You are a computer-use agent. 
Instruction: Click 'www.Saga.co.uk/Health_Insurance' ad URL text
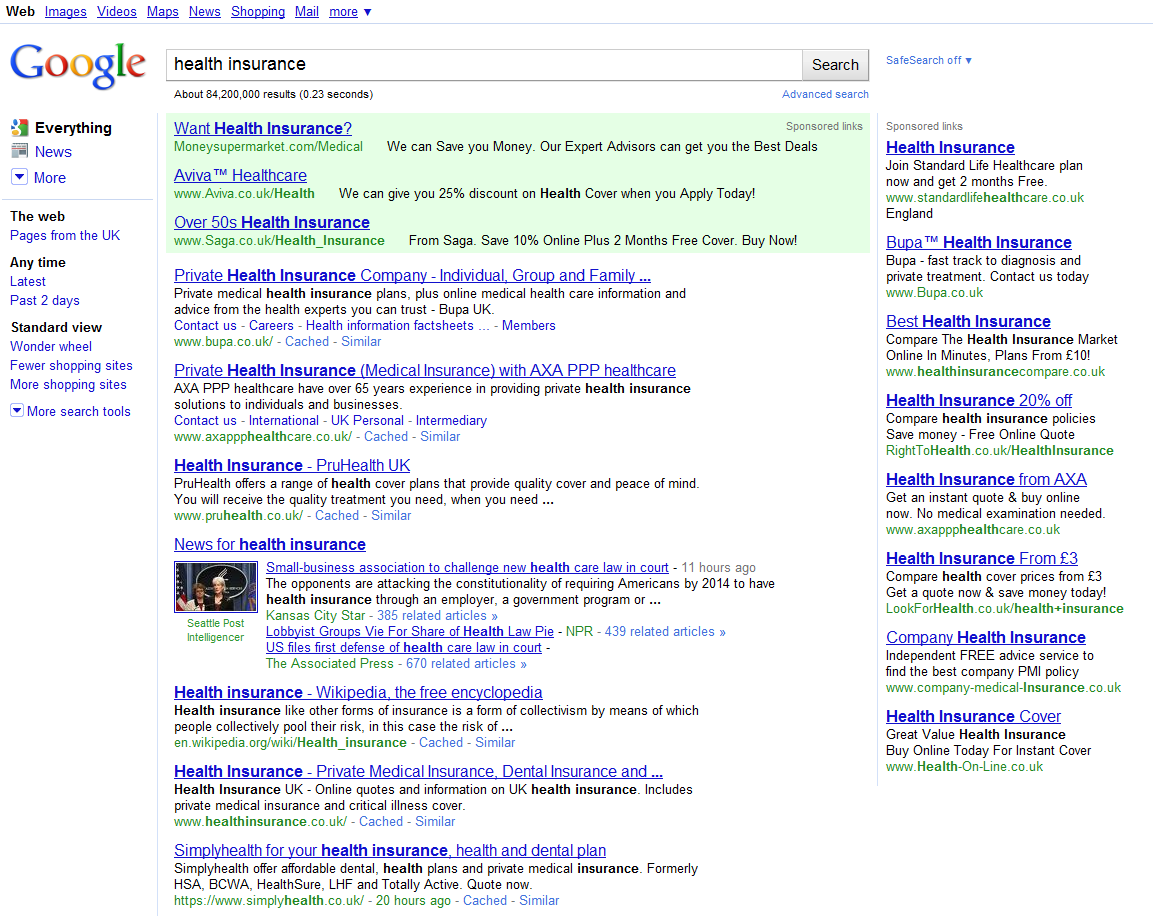click(279, 241)
